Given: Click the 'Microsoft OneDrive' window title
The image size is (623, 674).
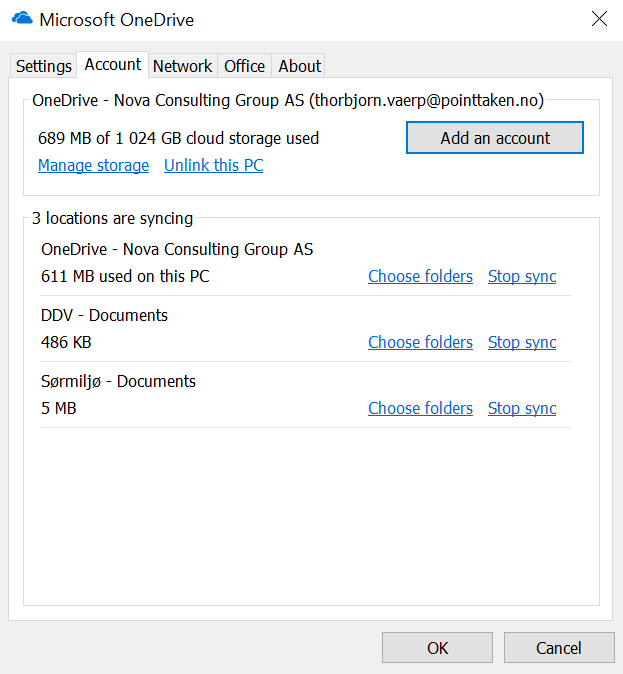Looking at the screenshot, I should pos(117,20).
